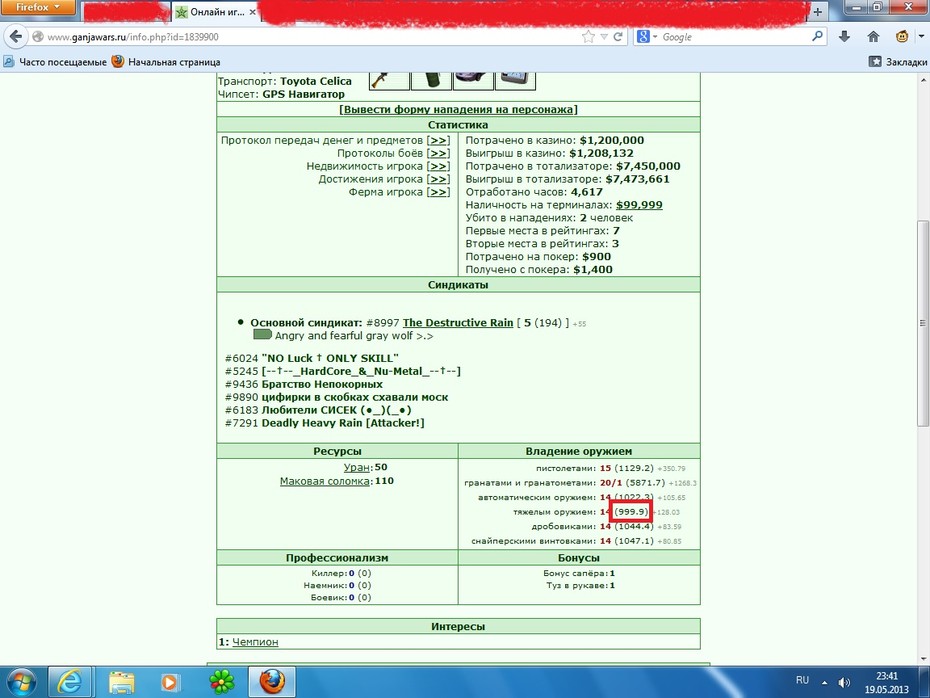
Task: Open the search engine selector dropdown
Action: [648, 37]
